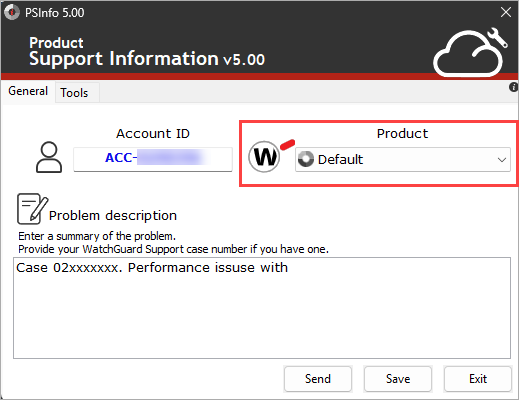Viewport: 519px width, 400px height.
Task: Click the notepad and pen icon
Action: point(32,209)
